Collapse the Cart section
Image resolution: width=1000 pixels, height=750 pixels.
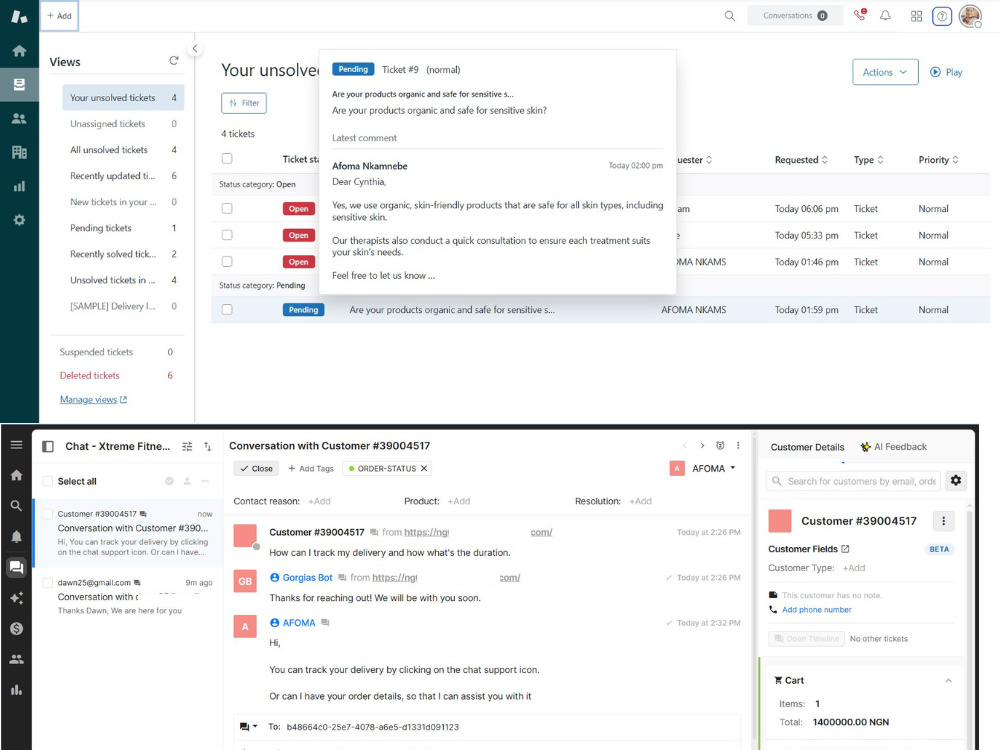tap(948, 680)
